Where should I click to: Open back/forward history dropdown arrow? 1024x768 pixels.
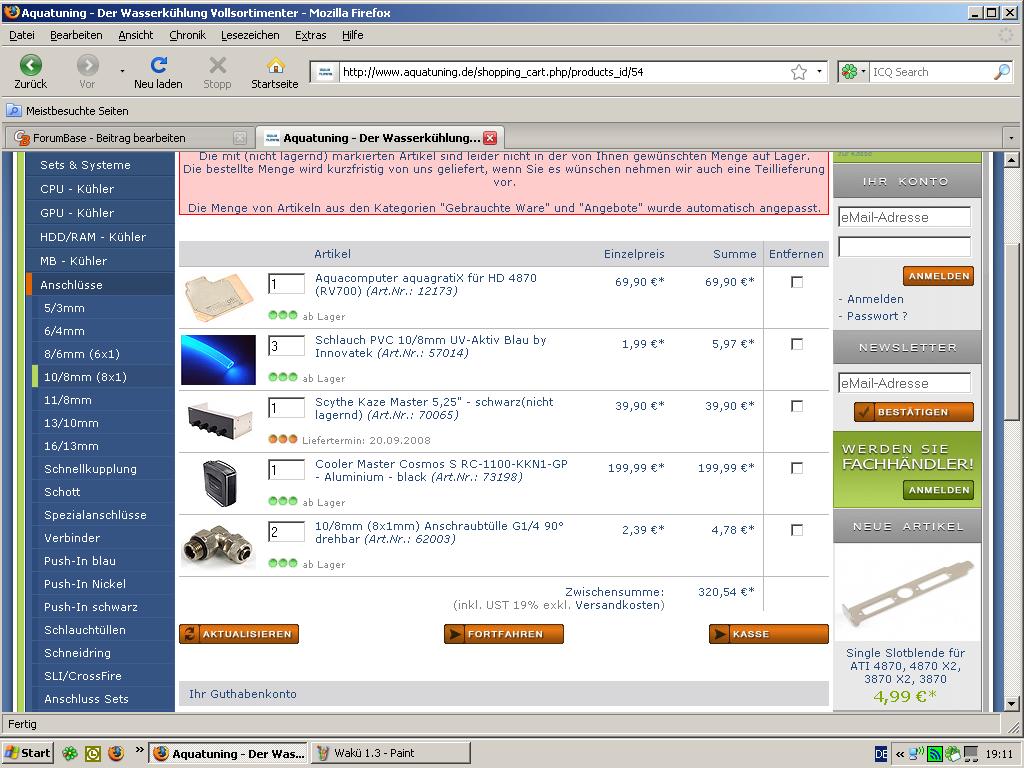(x=122, y=71)
